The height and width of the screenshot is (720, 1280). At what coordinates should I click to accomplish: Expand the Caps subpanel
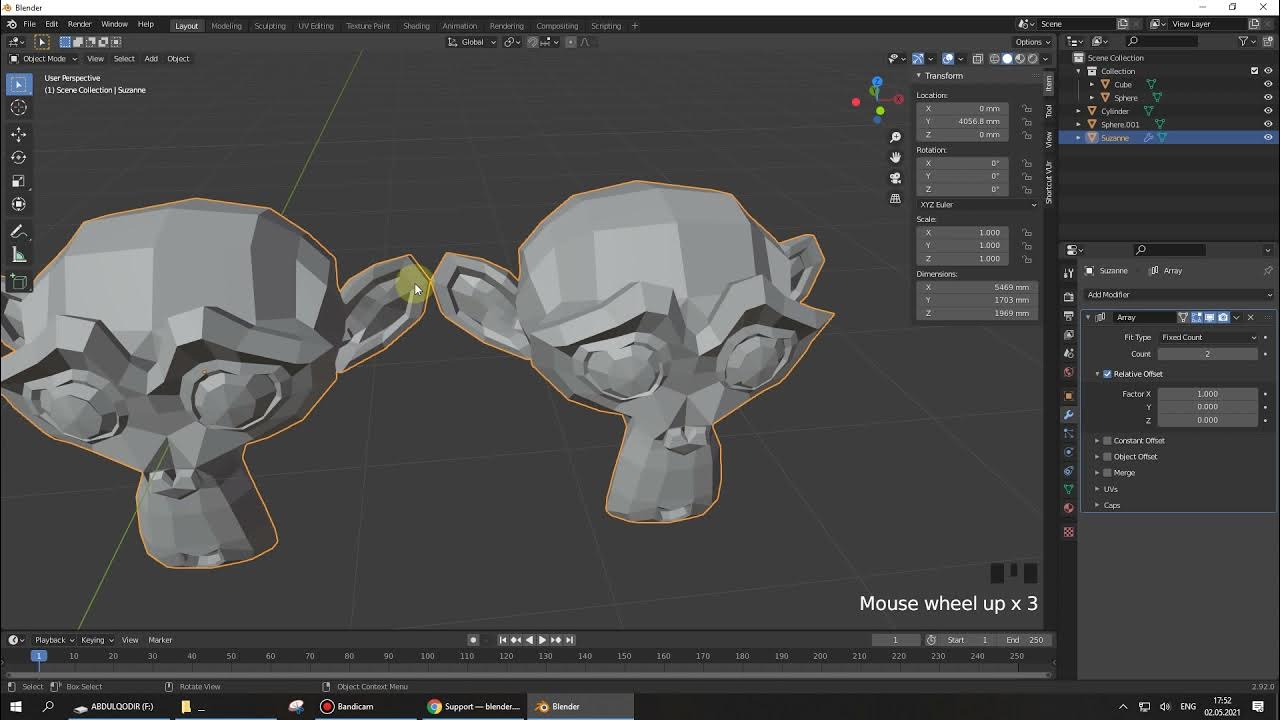pyautogui.click(x=1111, y=505)
